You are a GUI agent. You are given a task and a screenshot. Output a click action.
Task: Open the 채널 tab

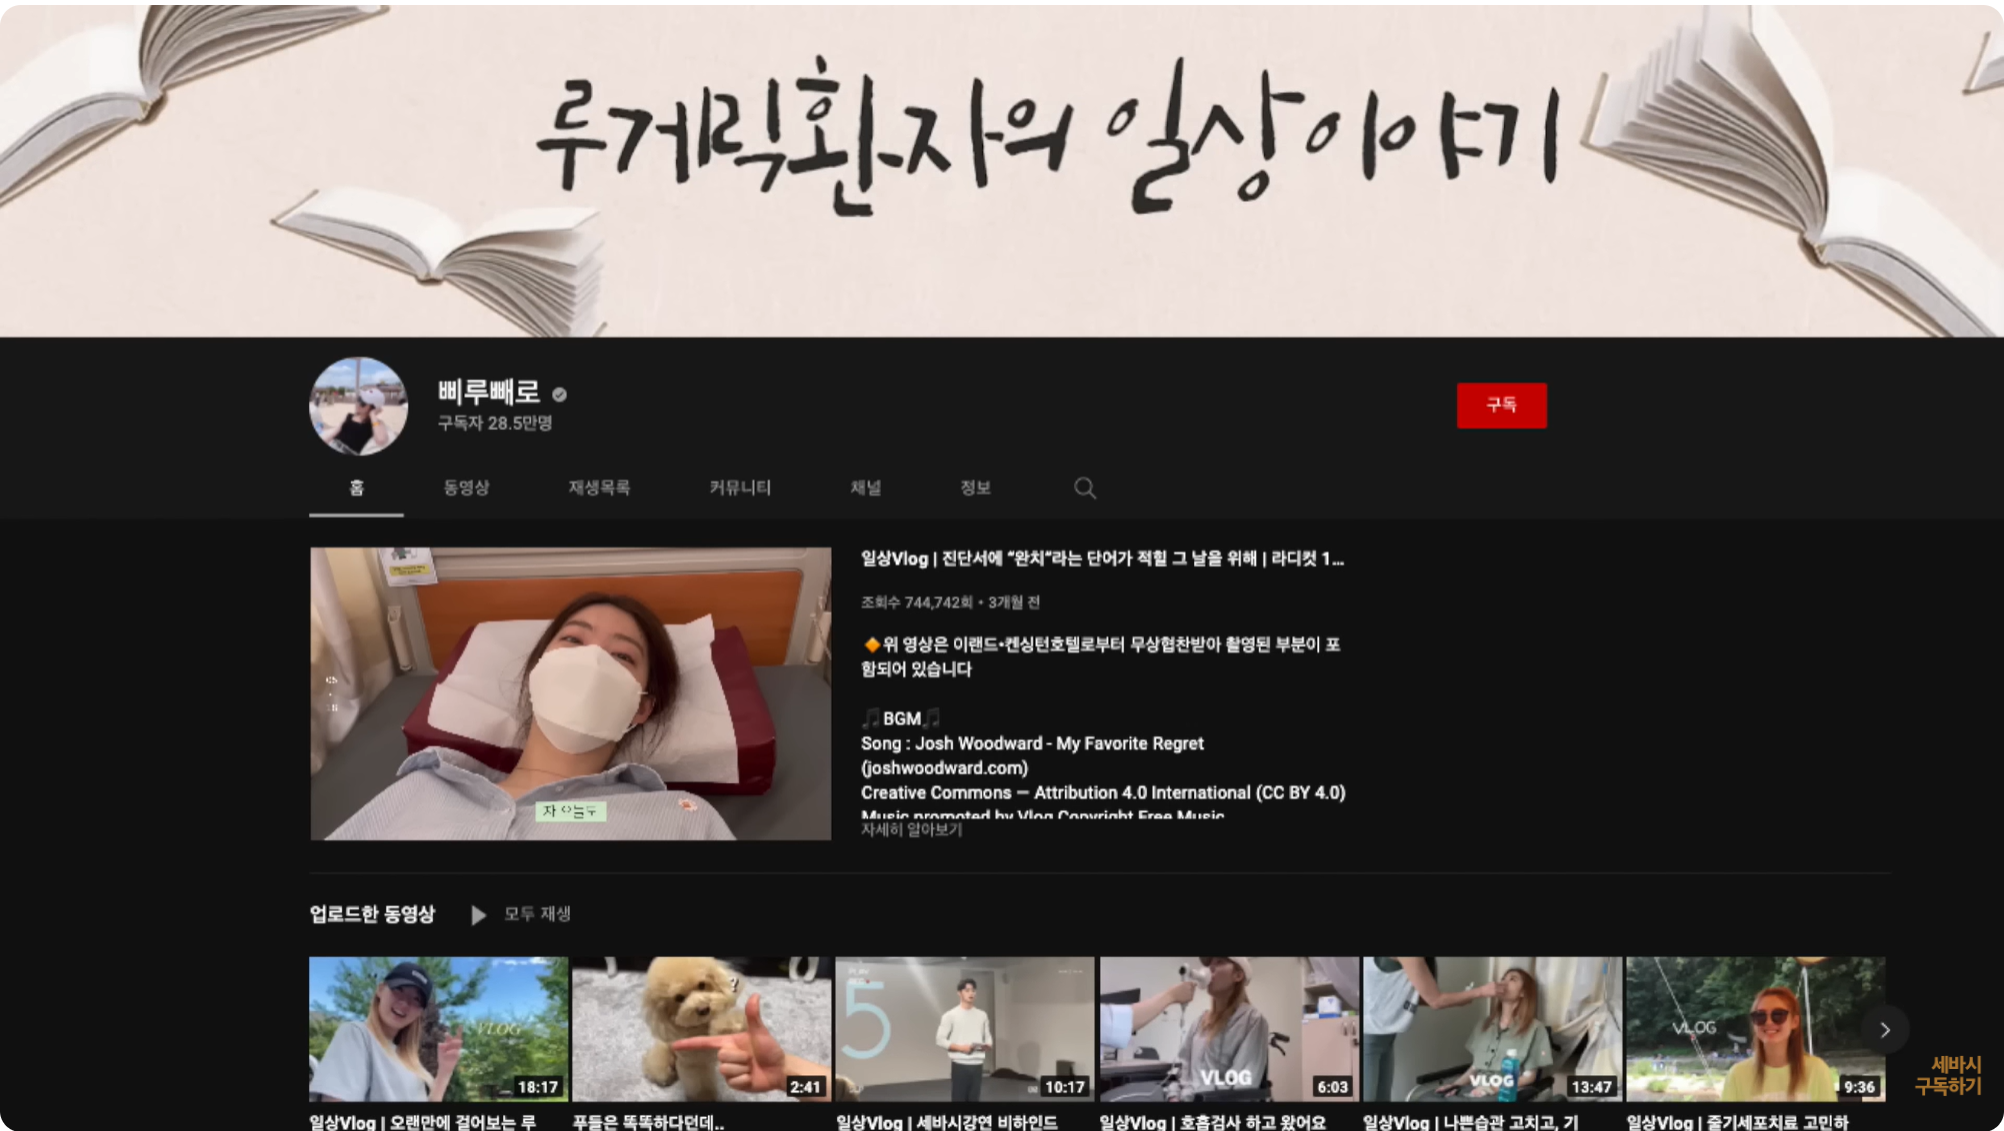[x=865, y=488]
